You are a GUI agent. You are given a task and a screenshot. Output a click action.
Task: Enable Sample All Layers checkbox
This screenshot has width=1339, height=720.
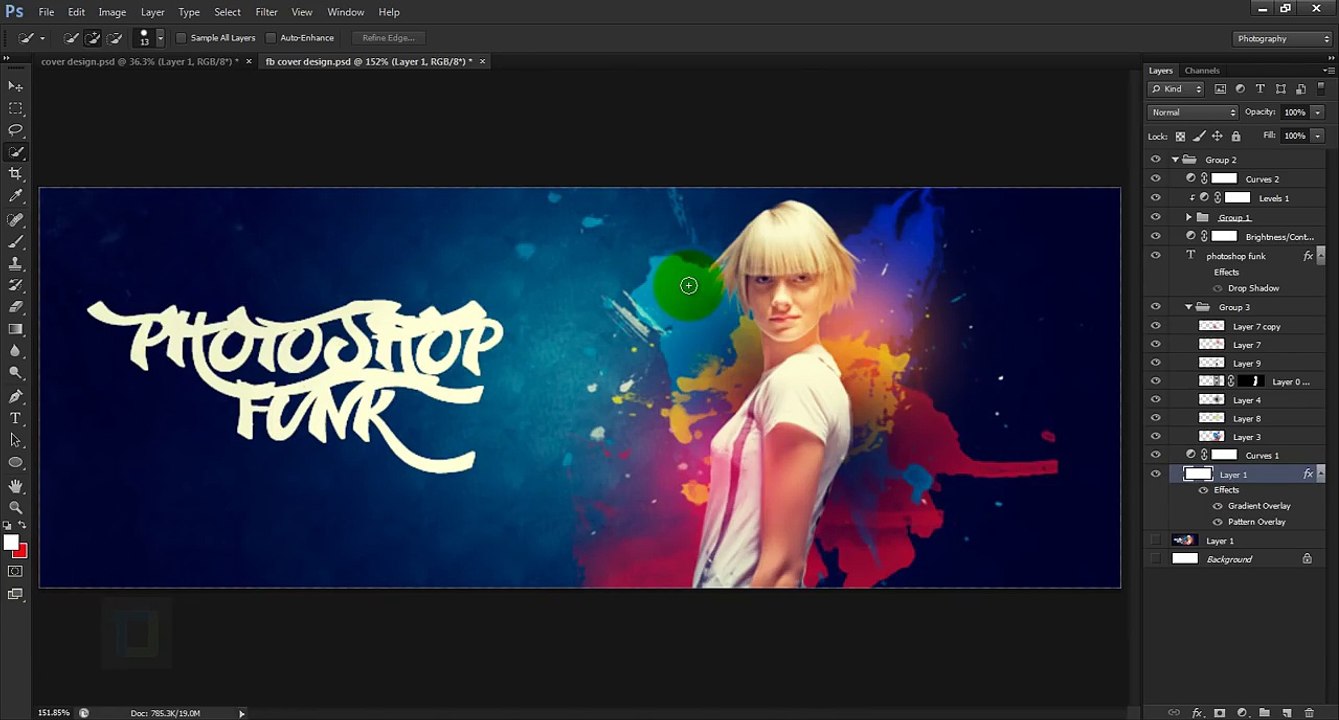(181, 38)
